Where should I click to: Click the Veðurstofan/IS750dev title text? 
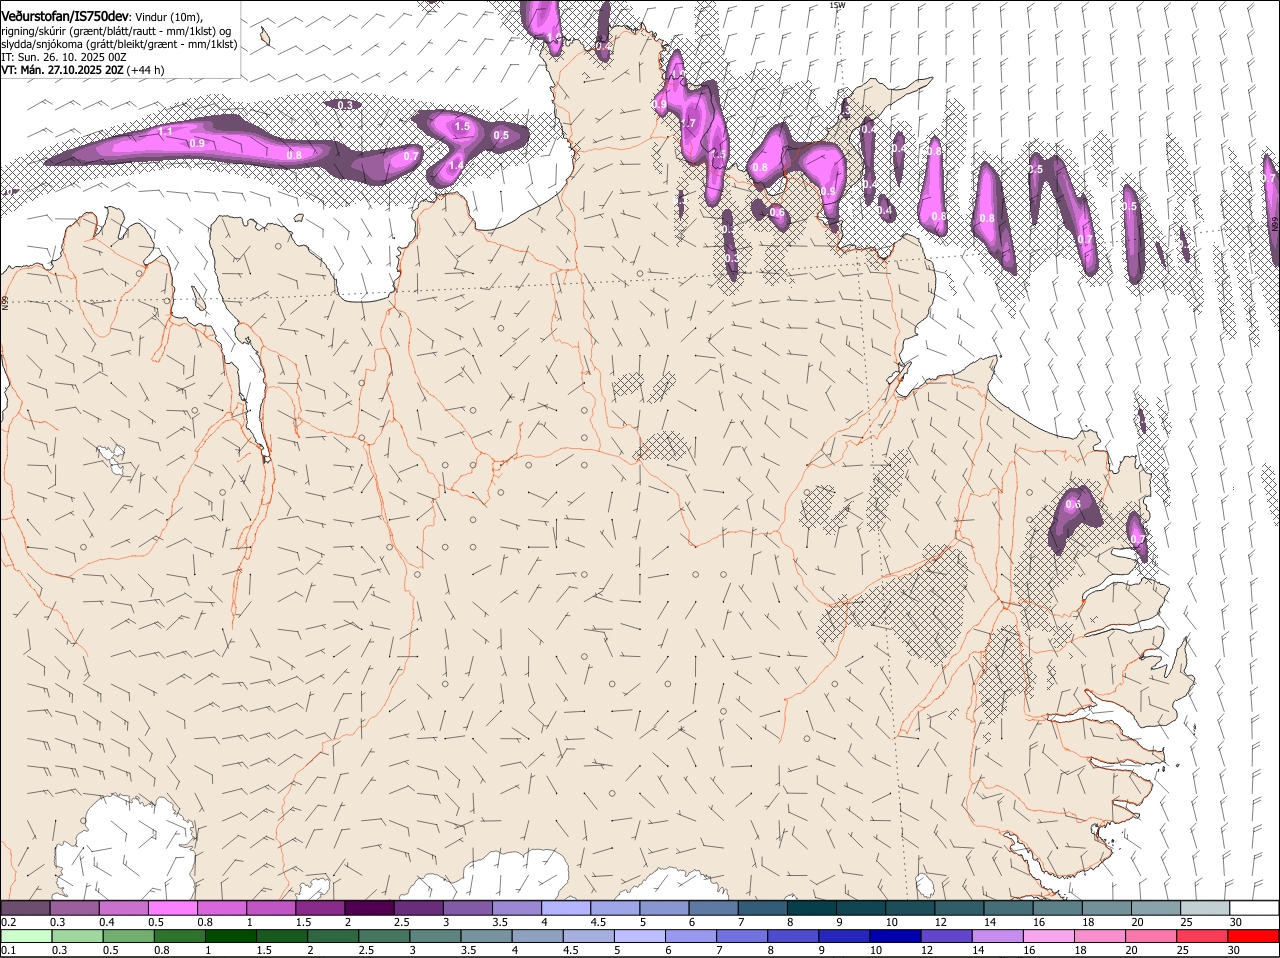(65, 17)
